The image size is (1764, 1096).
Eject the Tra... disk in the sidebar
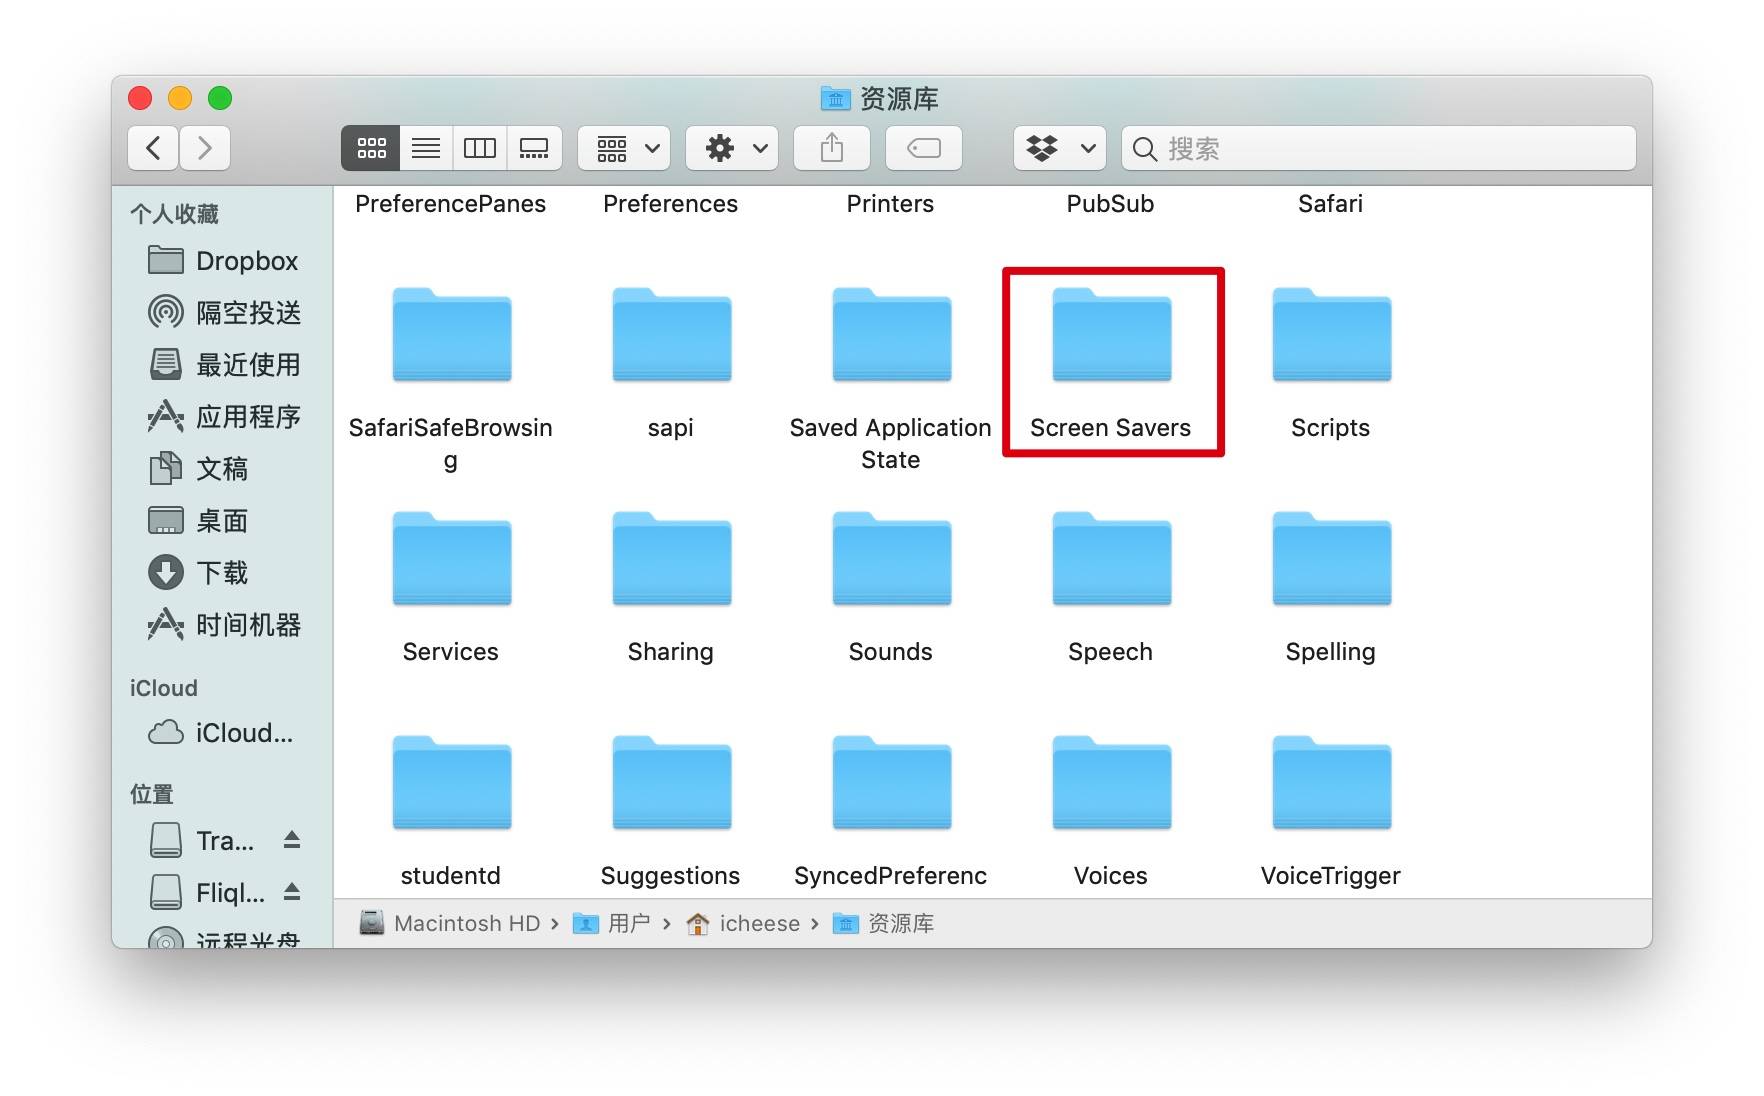(291, 840)
